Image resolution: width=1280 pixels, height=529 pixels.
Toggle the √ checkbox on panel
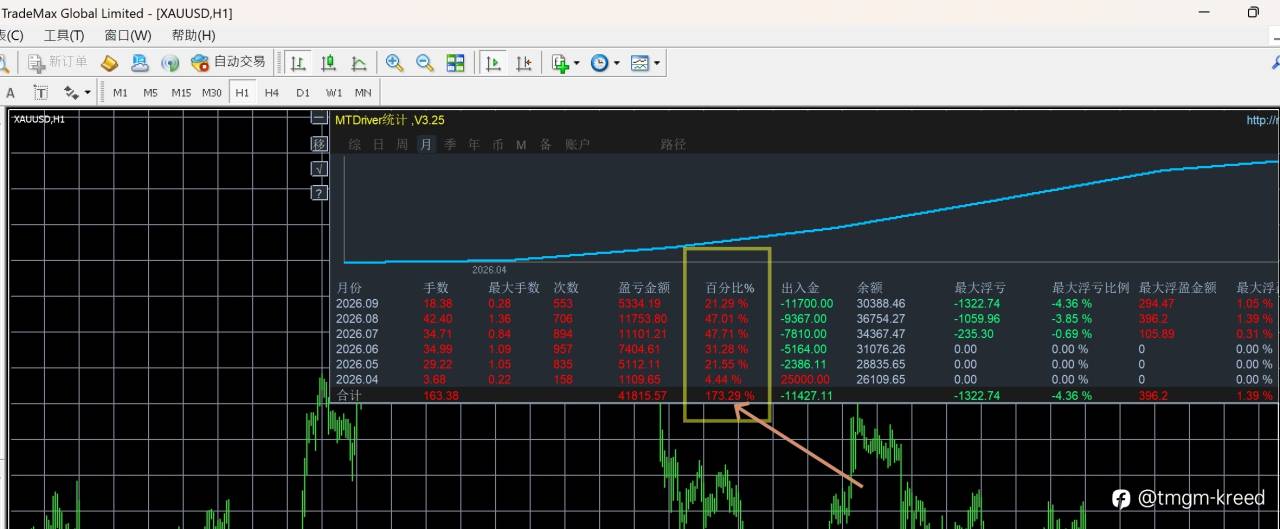(319, 169)
